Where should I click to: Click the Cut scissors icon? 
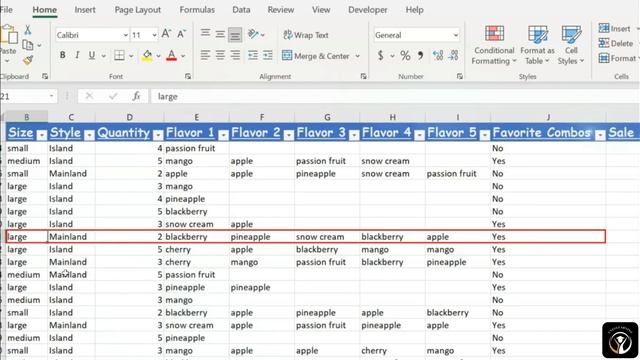coord(28,30)
